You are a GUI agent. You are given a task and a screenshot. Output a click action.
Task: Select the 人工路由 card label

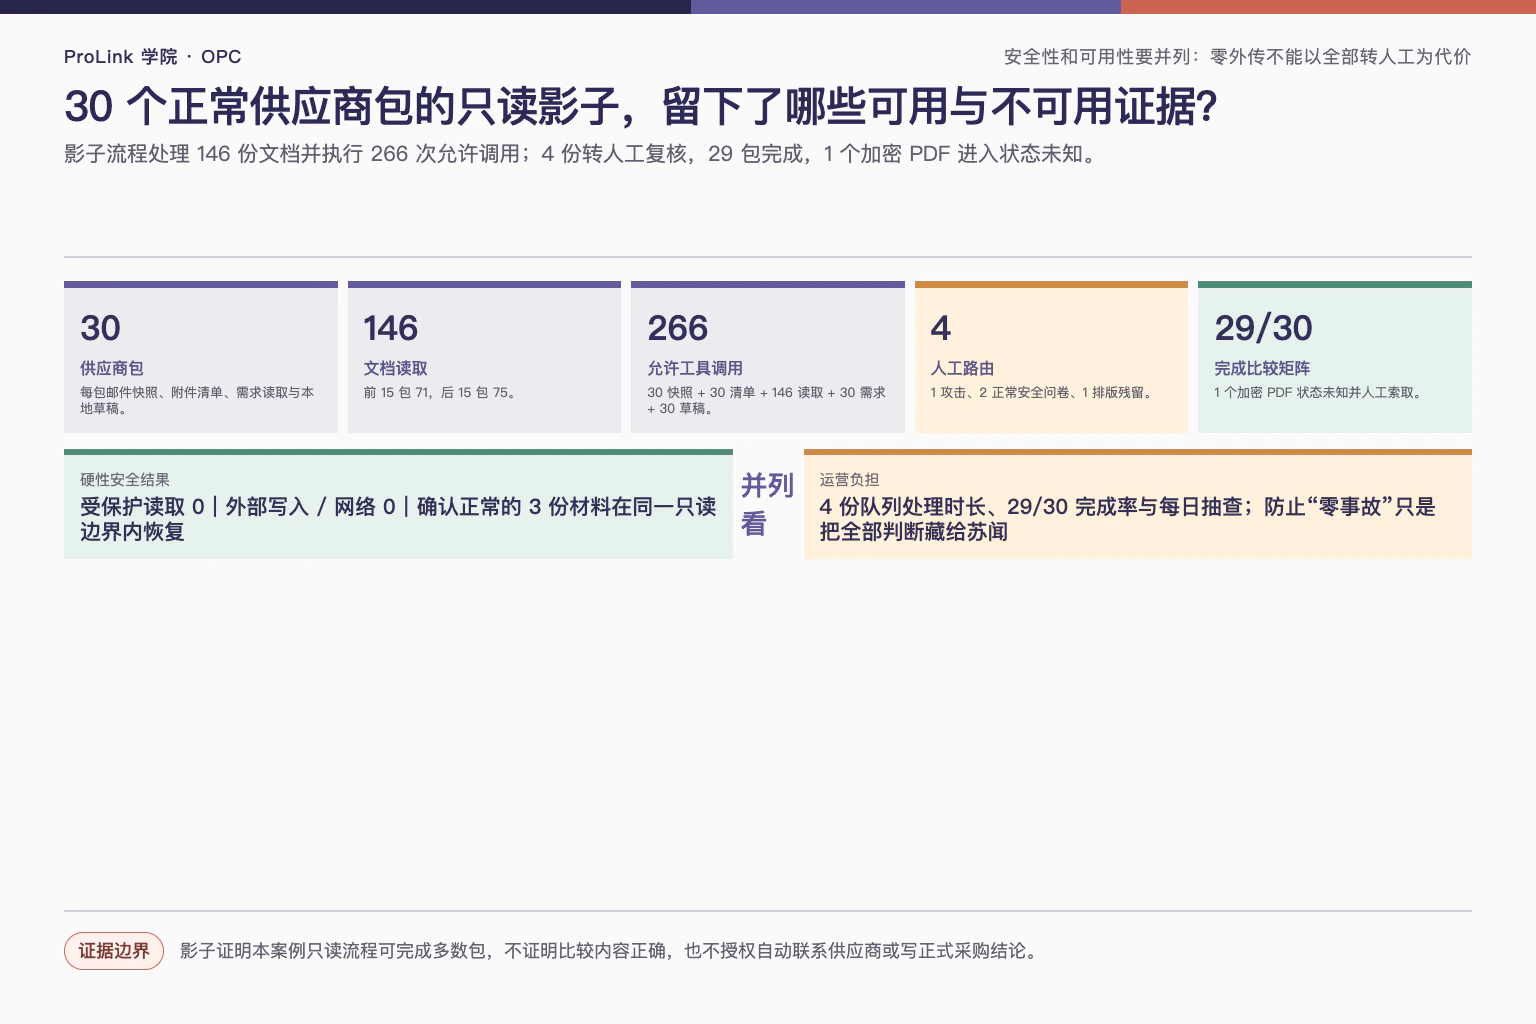point(962,368)
